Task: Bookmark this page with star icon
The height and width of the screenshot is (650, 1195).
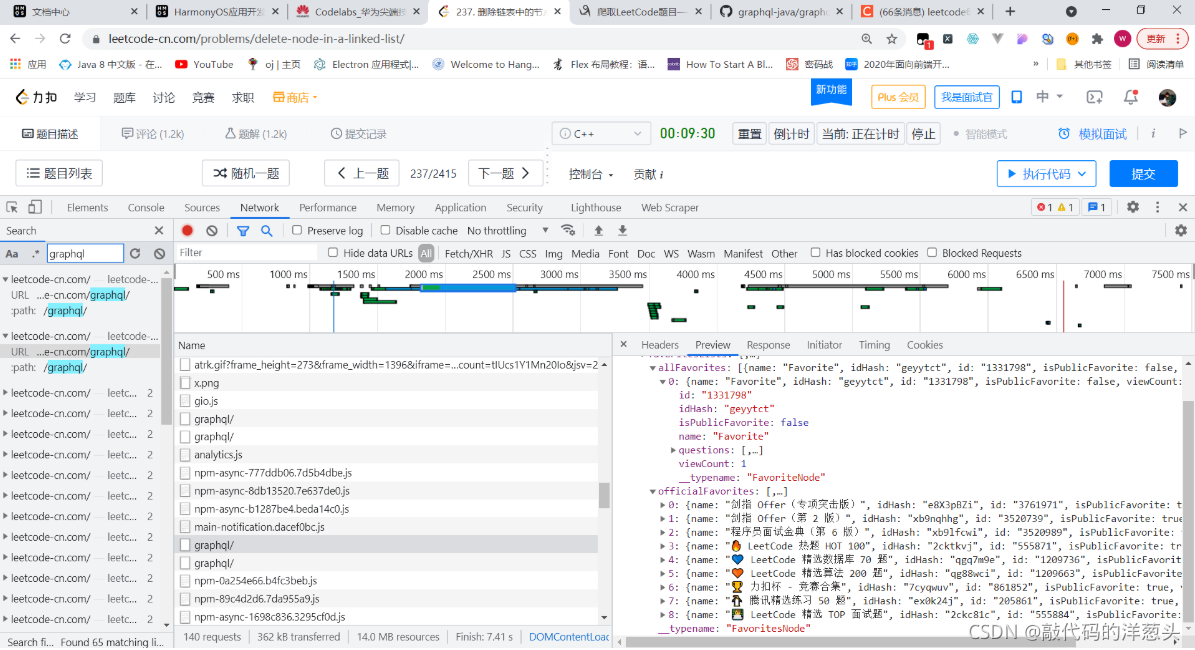Action: pyautogui.click(x=892, y=38)
